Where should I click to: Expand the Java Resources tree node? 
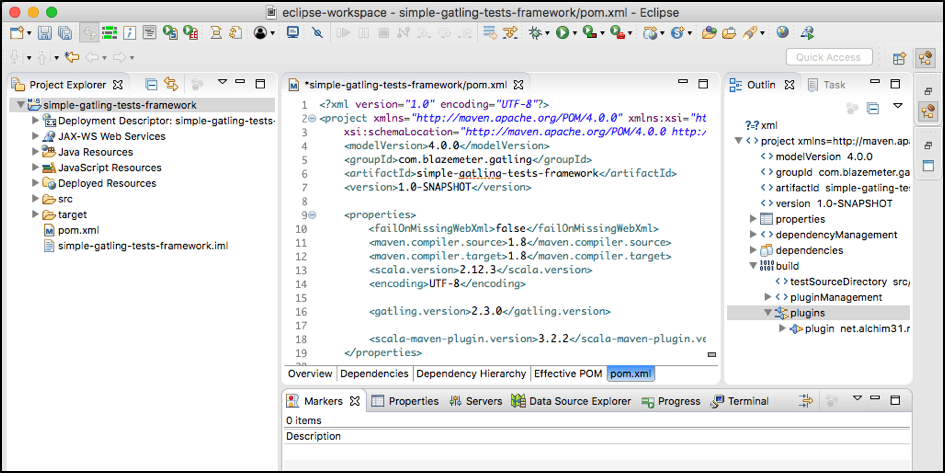tap(36, 152)
